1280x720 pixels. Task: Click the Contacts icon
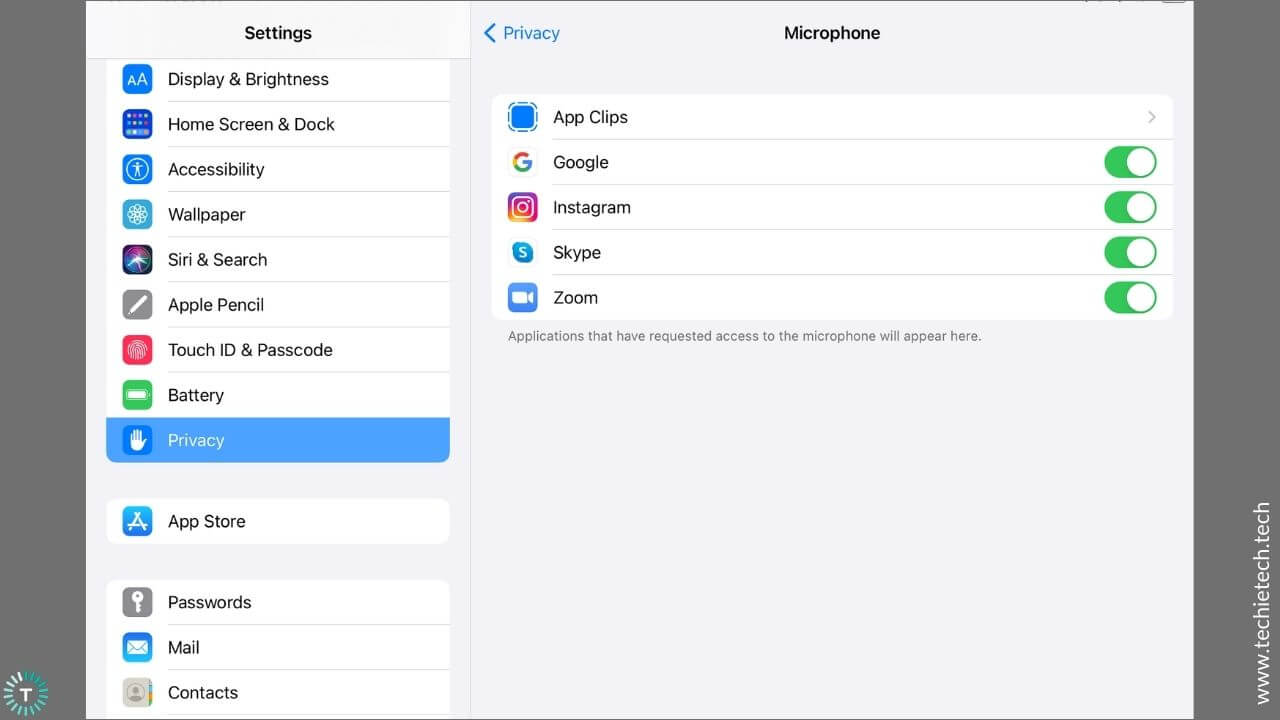(137, 692)
